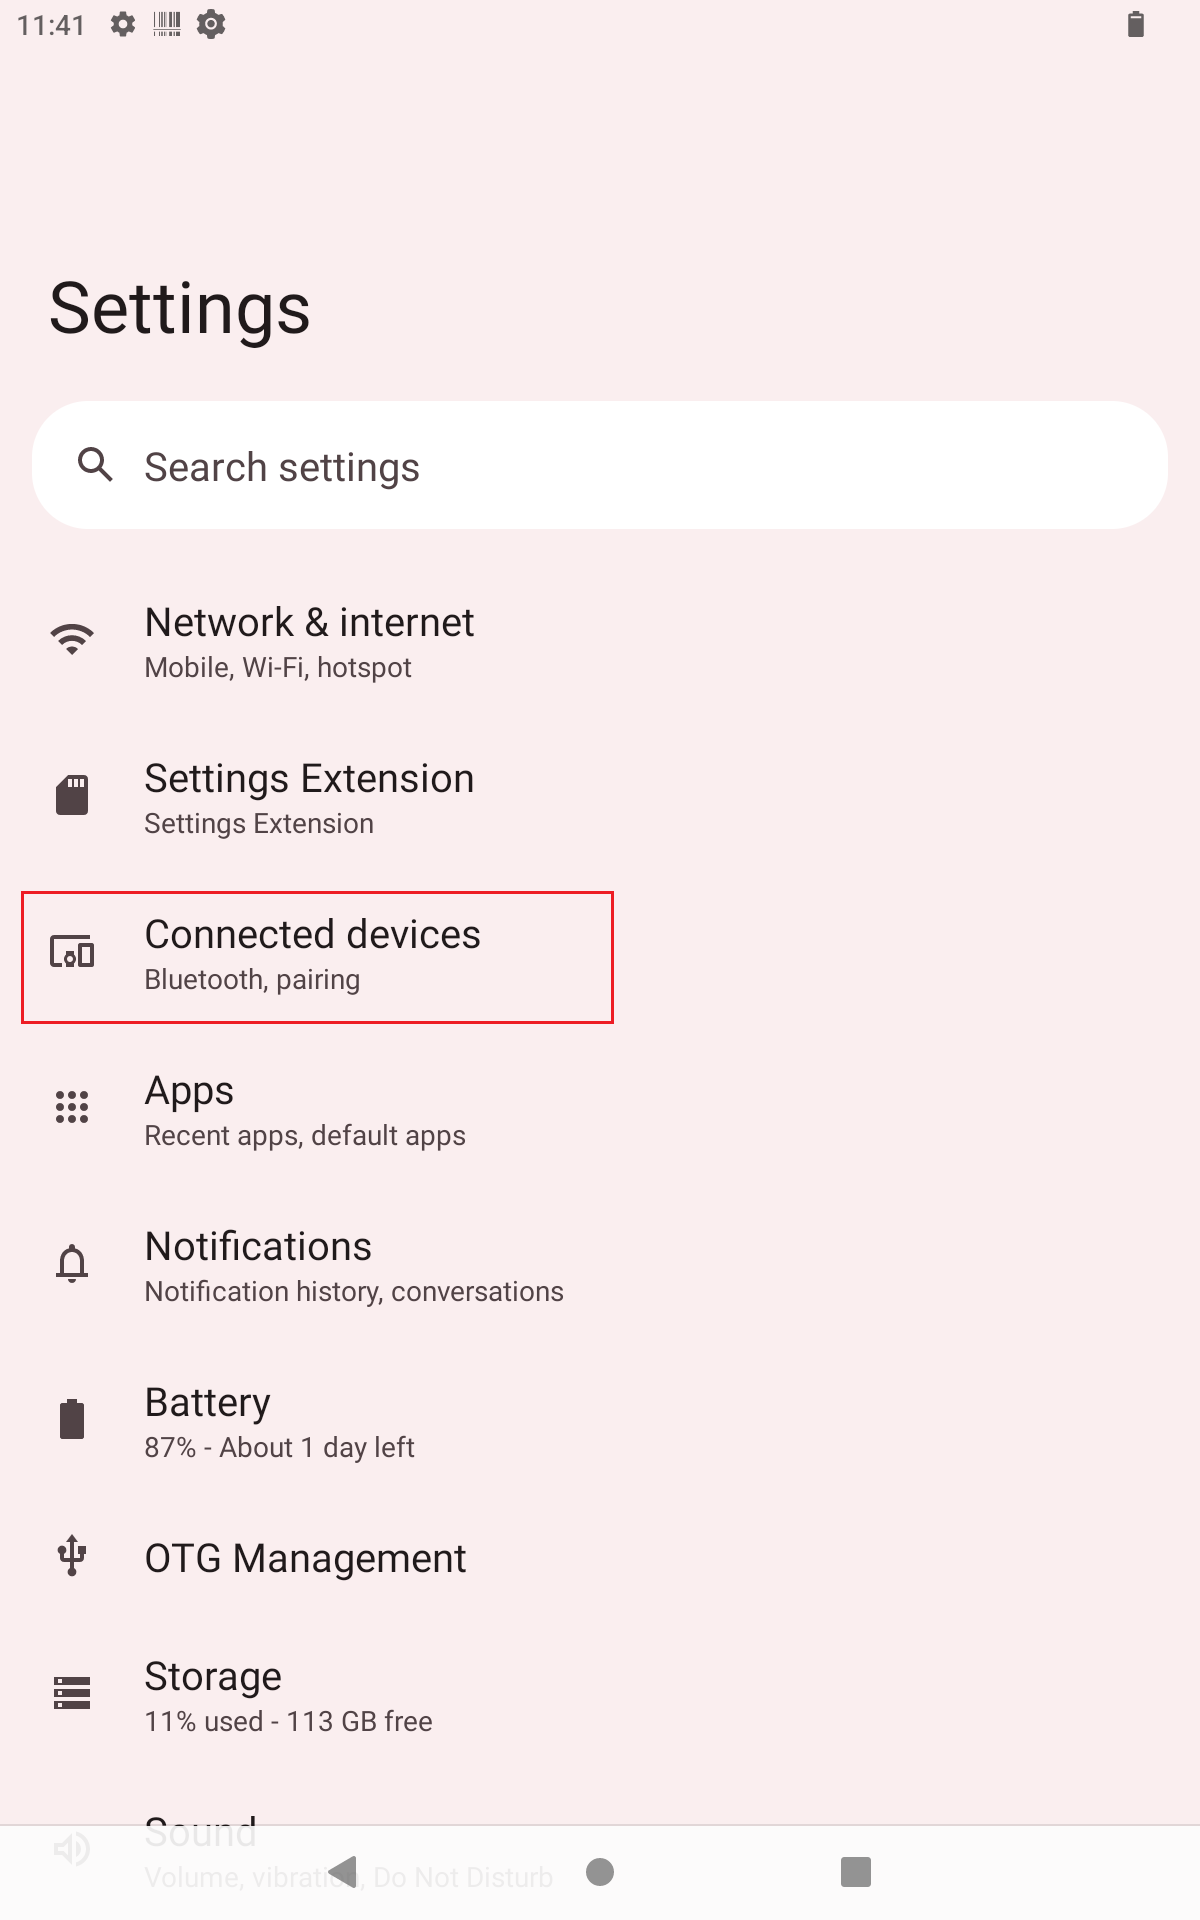Open Notifications settings
Image resolution: width=1200 pixels, height=1920 pixels.
pyautogui.click(x=354, y=1267)
